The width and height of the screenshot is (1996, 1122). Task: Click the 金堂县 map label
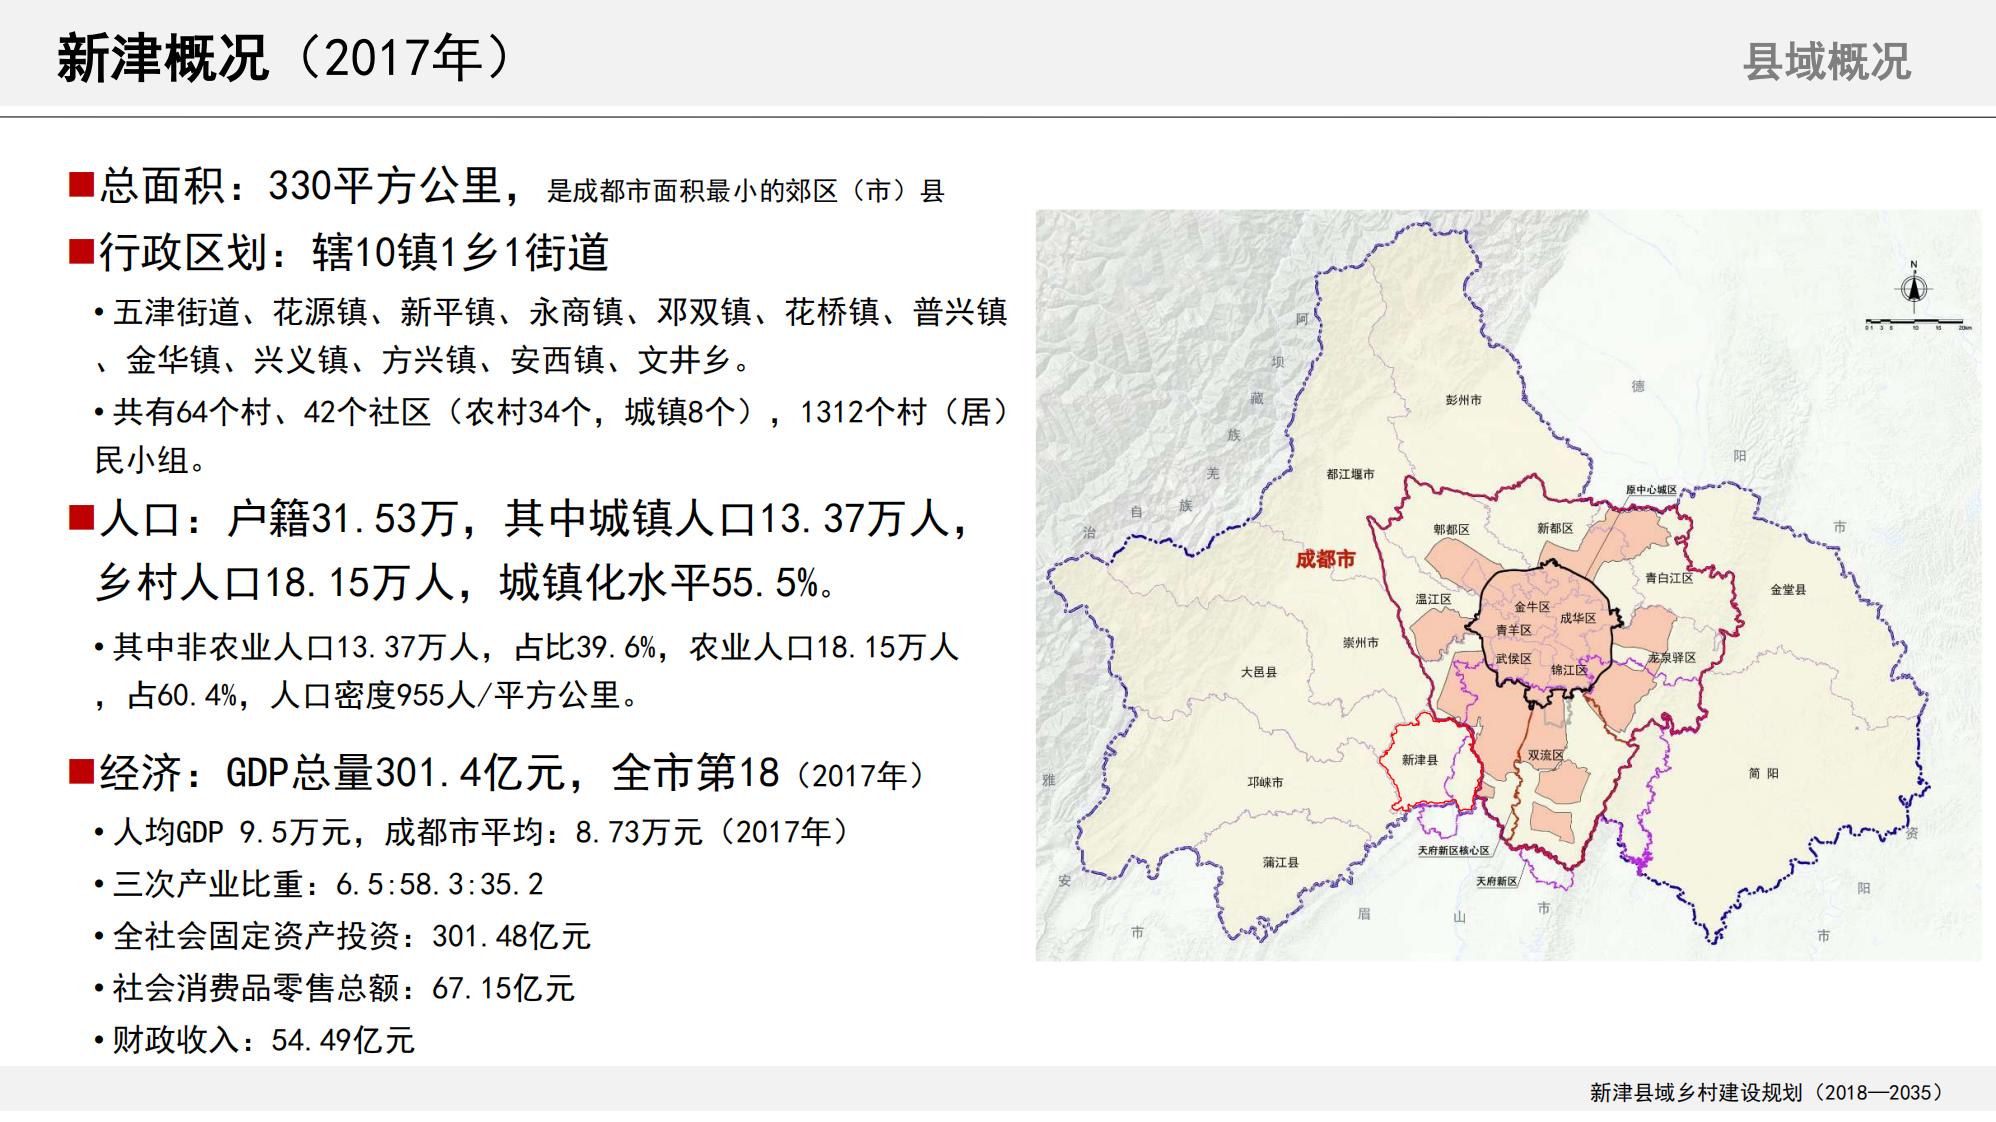pyautogui.click(x=1788, y=590)
